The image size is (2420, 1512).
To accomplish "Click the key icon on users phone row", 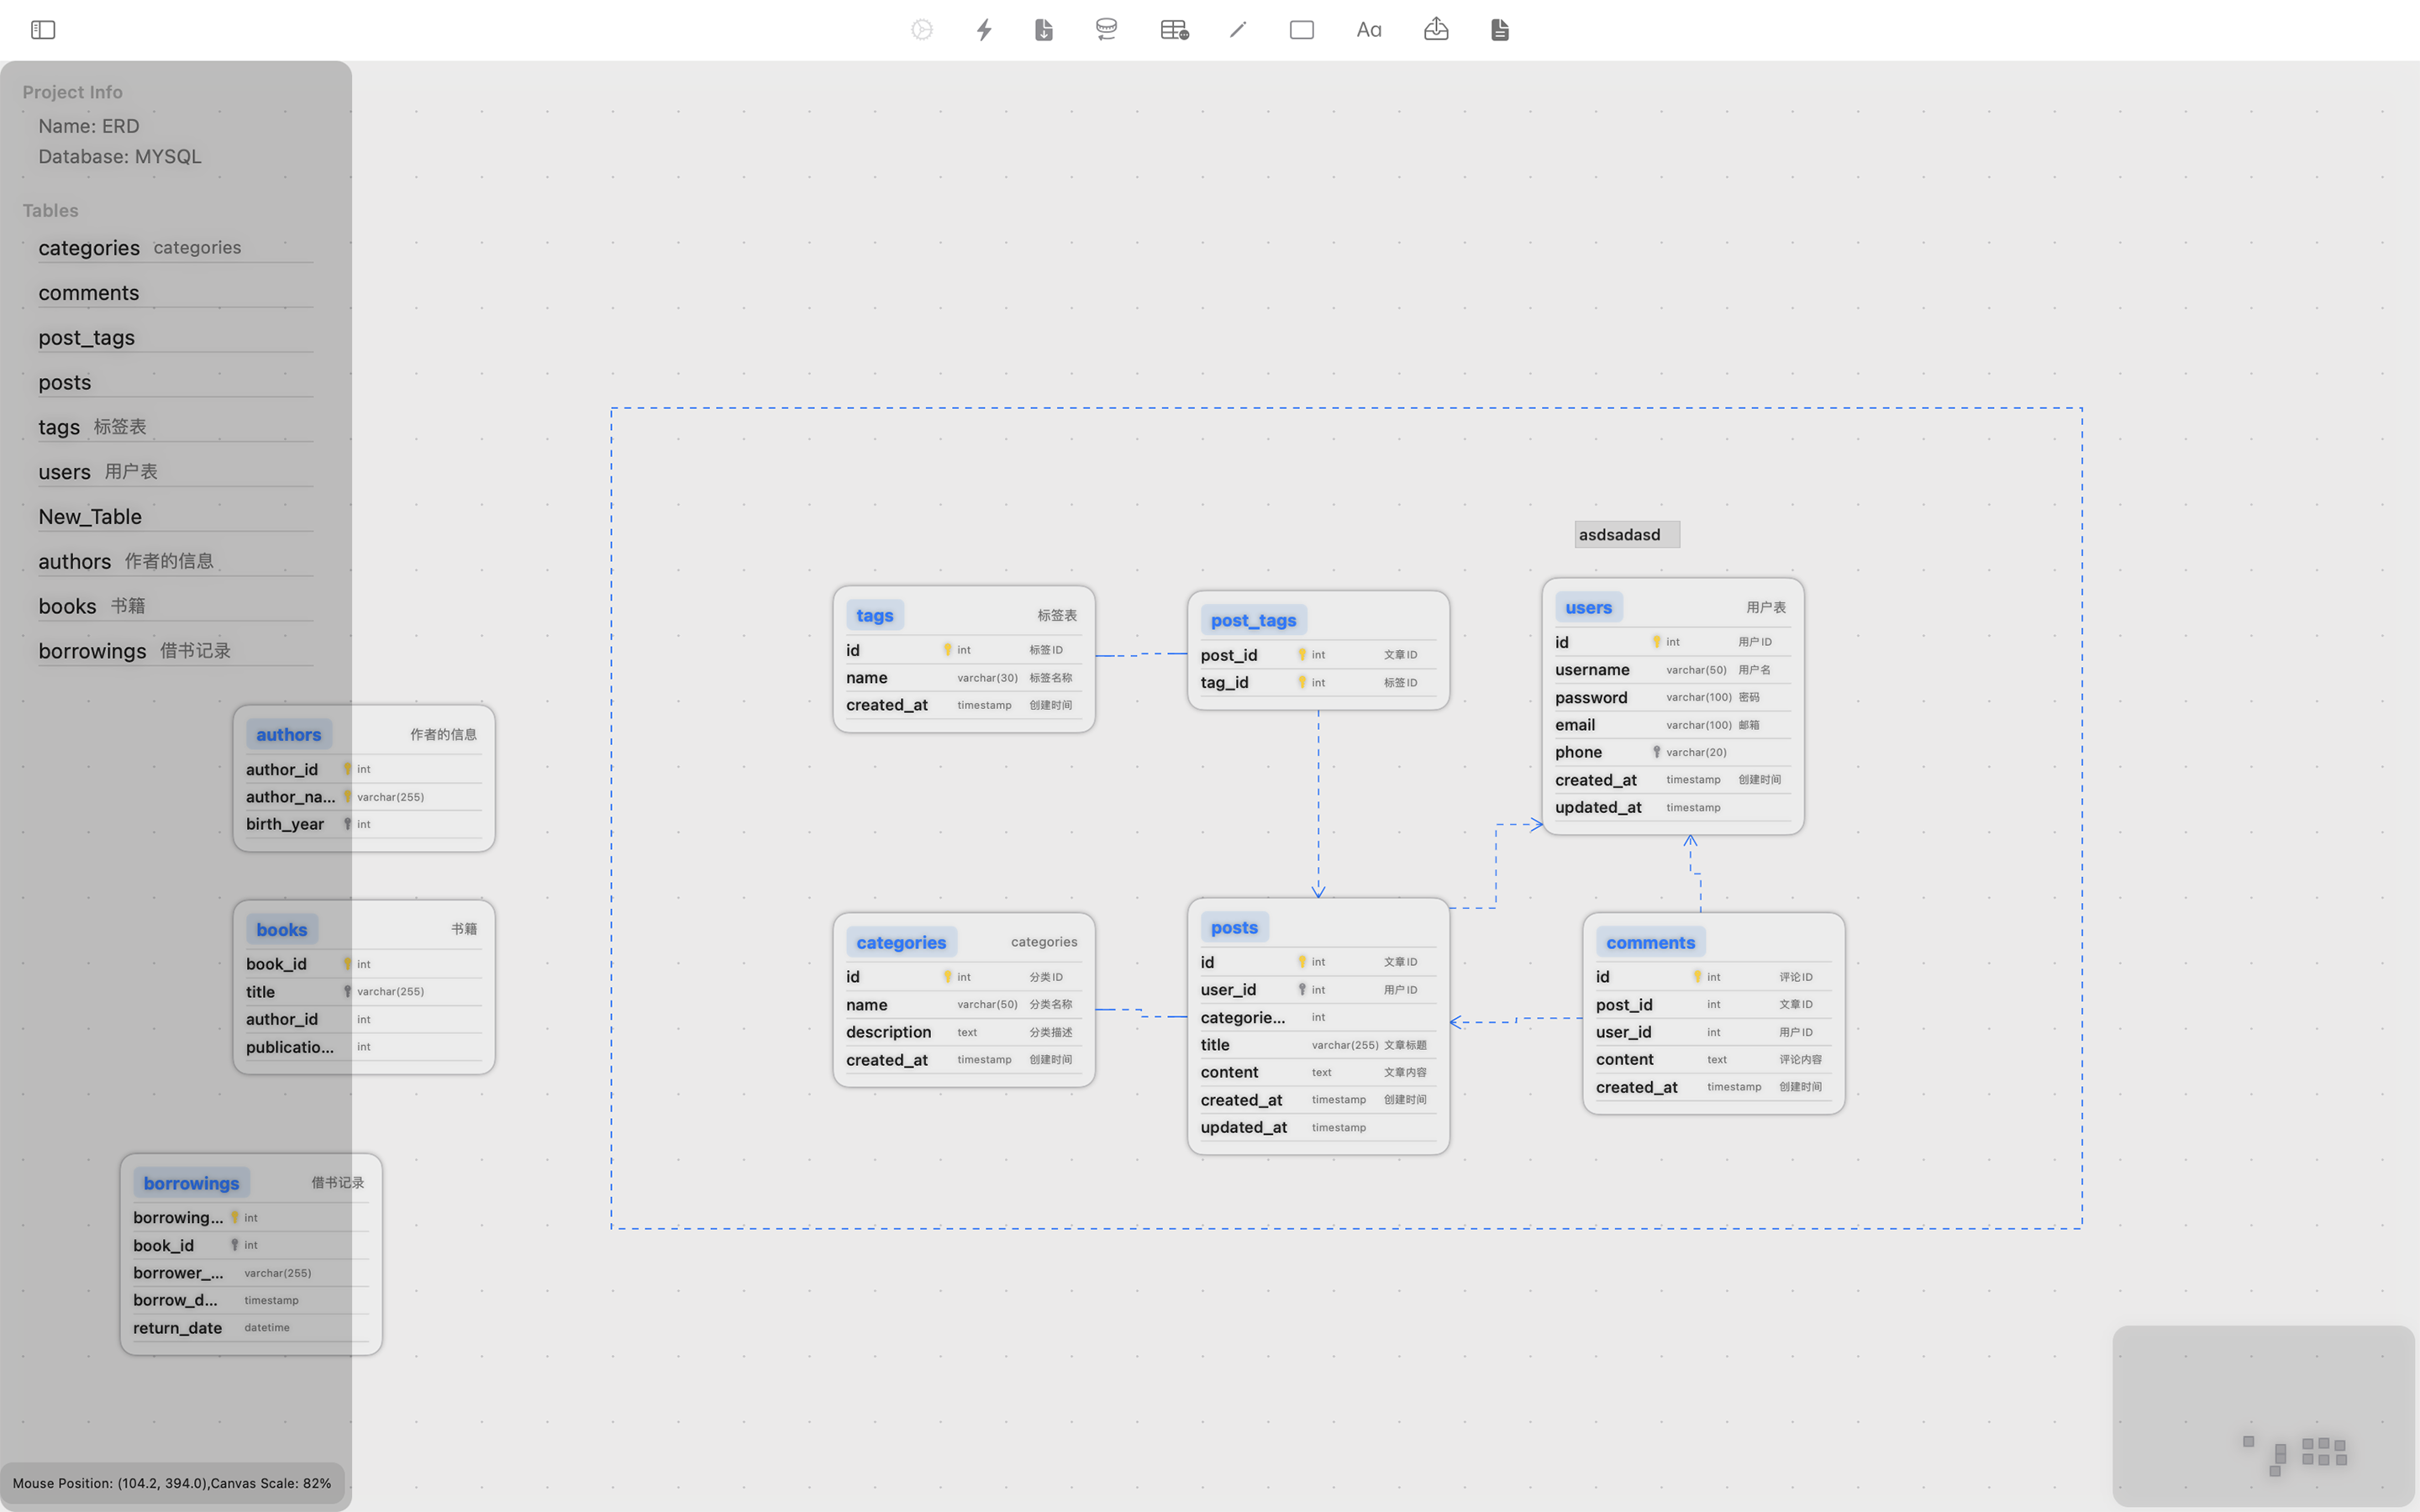I will [1656, 752].
